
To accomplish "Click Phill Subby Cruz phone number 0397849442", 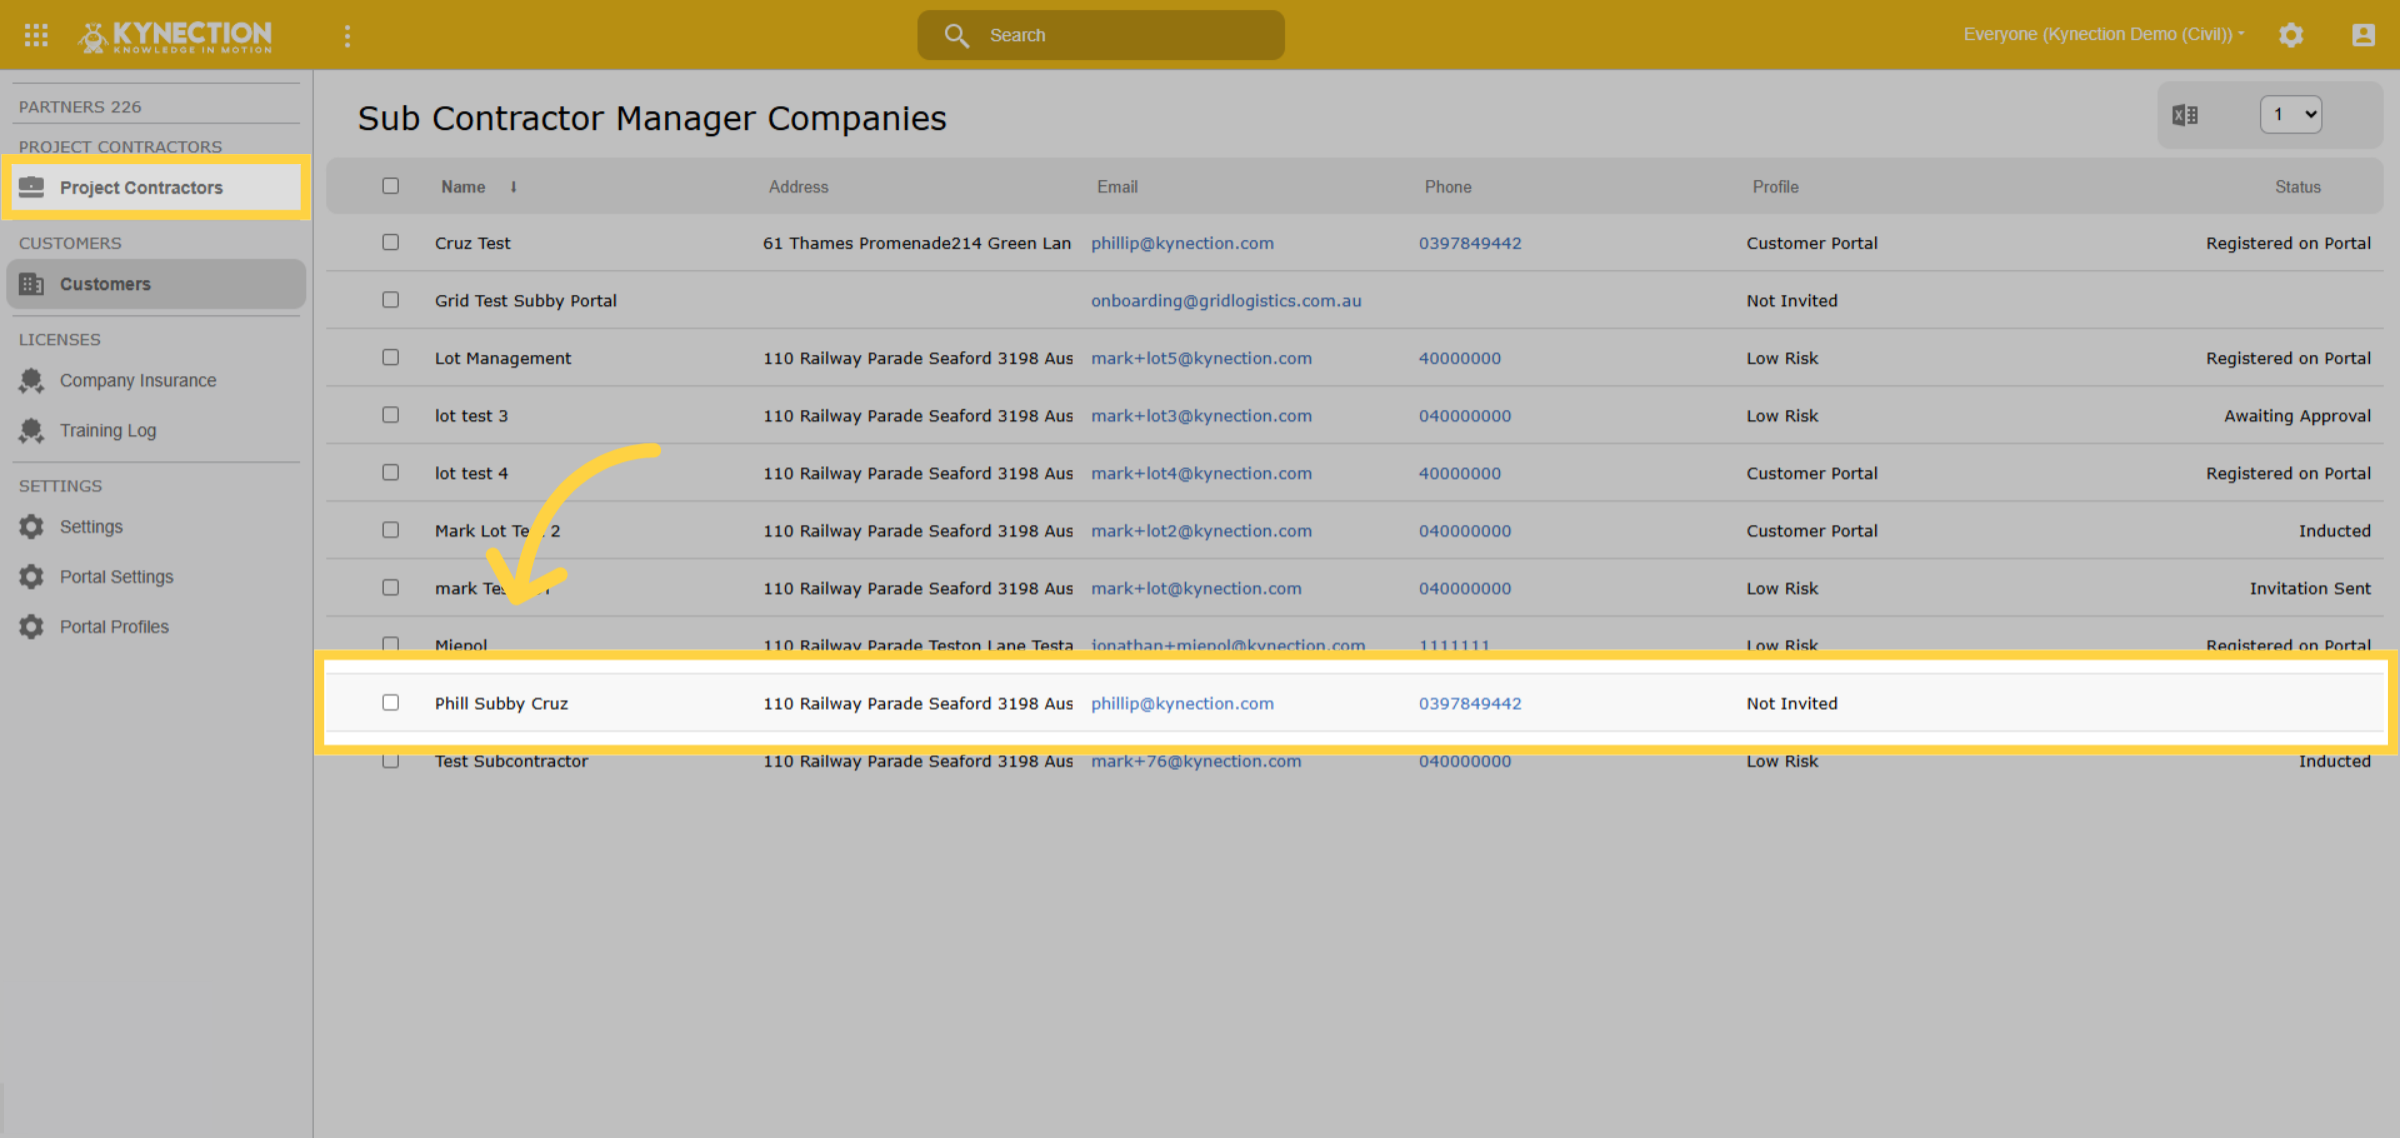I will [1470, 704].
